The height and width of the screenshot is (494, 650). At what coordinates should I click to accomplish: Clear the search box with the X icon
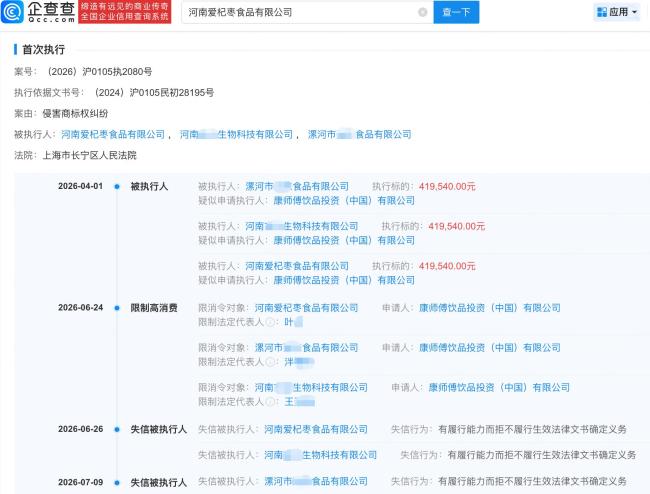coord(422,12)
